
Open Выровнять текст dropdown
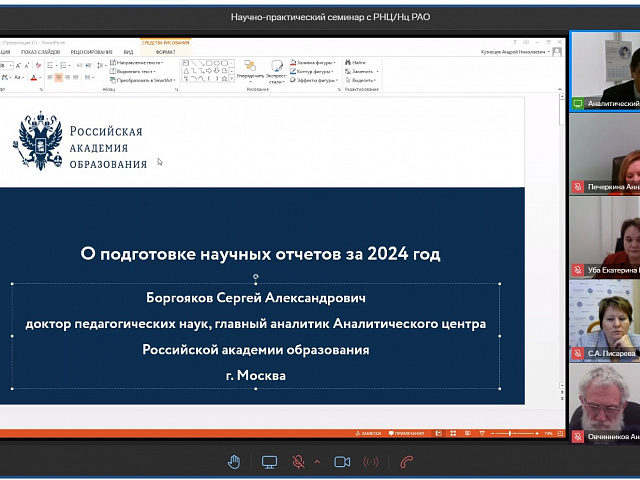click(x=132, y=71)
